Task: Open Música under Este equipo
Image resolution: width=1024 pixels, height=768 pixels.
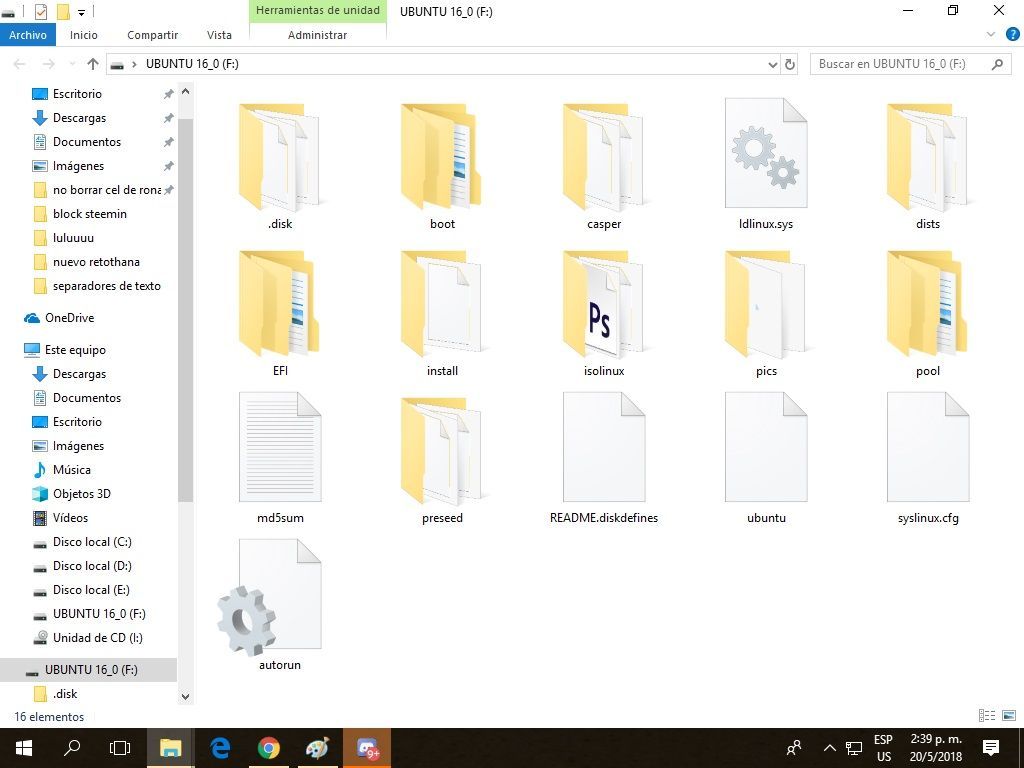Action: pos(71,470)
